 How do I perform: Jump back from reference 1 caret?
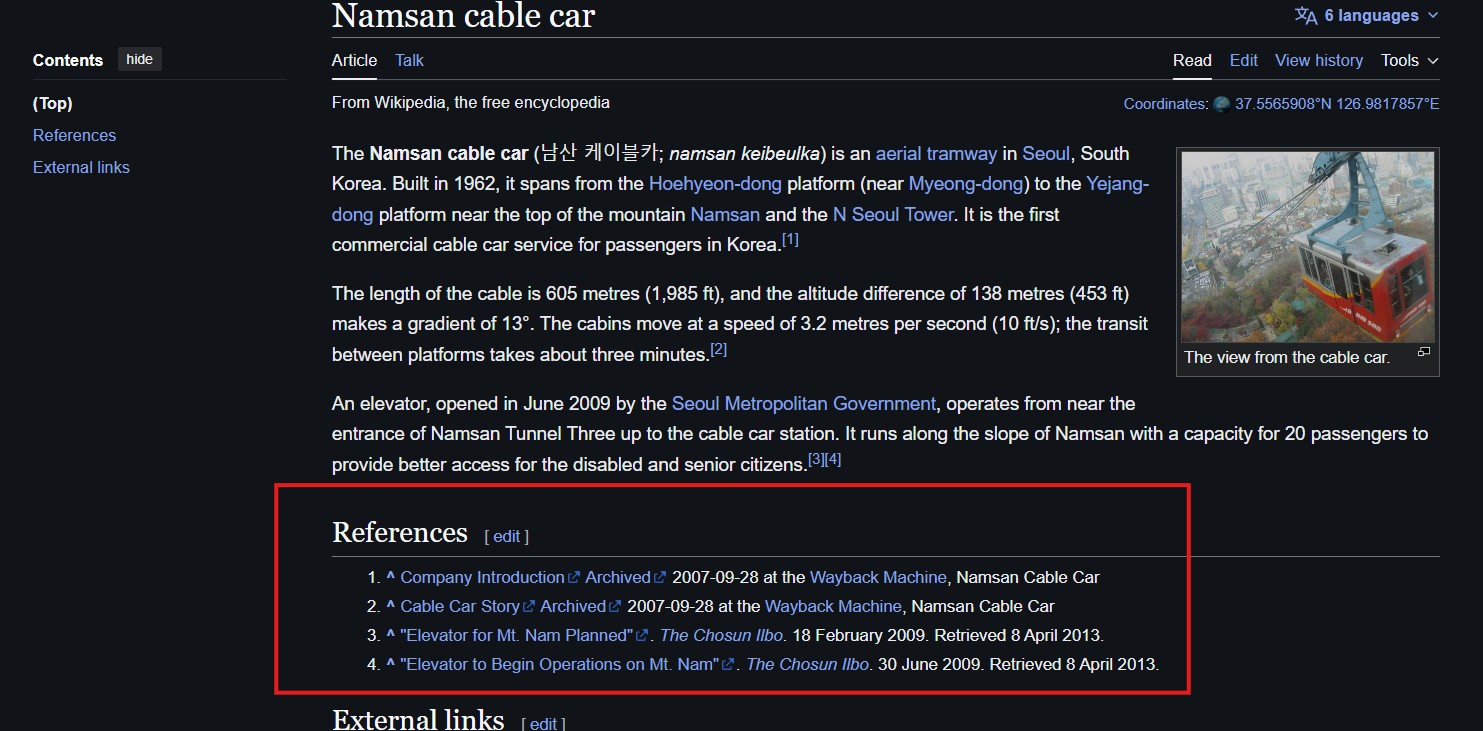click(391, 577)
